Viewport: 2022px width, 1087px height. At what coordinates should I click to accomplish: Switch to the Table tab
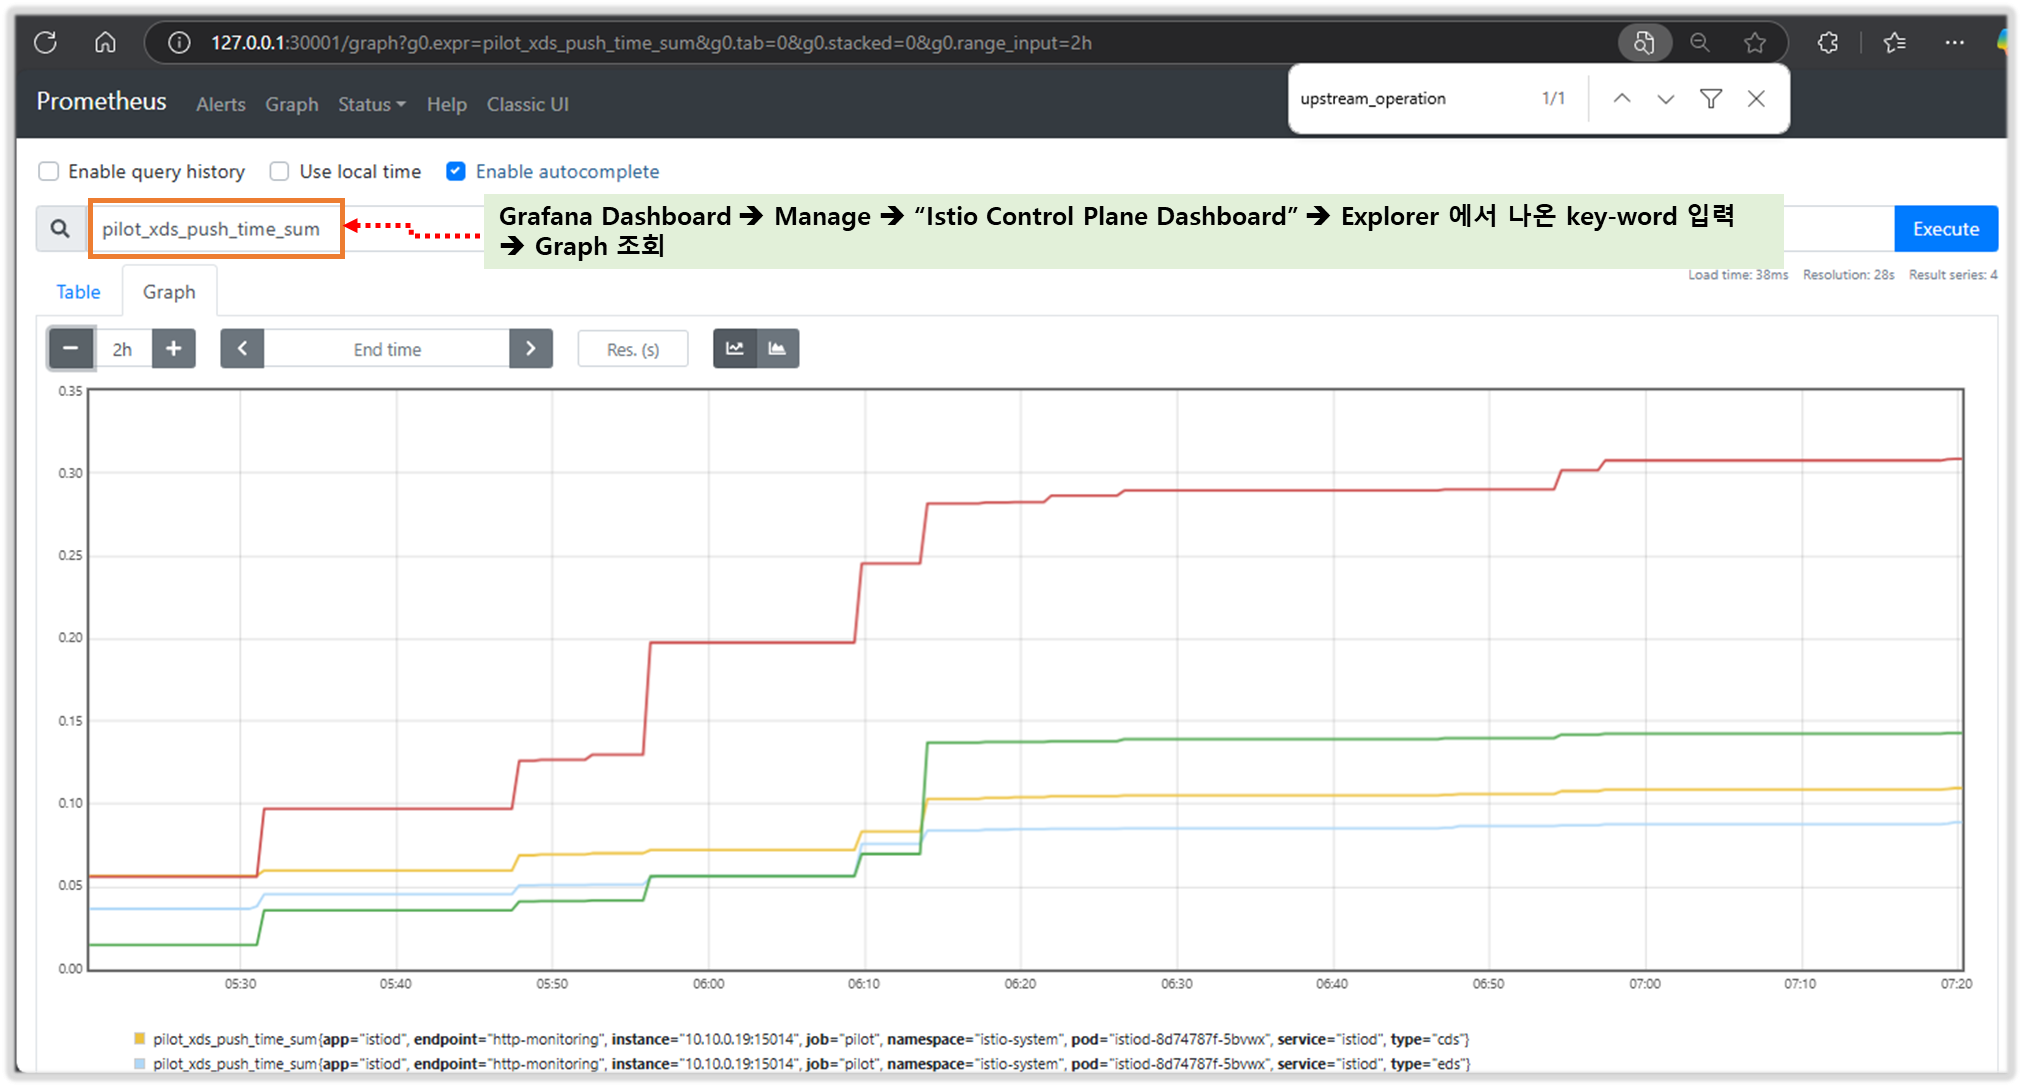(x=78, y=292)
